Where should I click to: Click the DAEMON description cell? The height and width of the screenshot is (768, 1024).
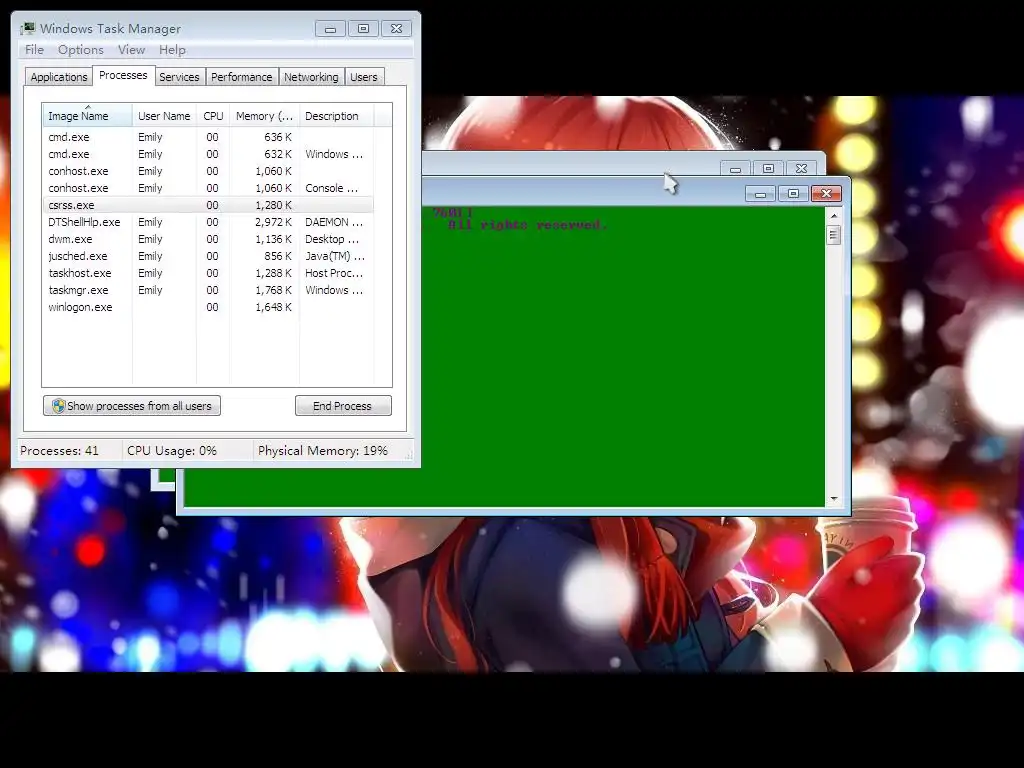click(x=334, y=222)
